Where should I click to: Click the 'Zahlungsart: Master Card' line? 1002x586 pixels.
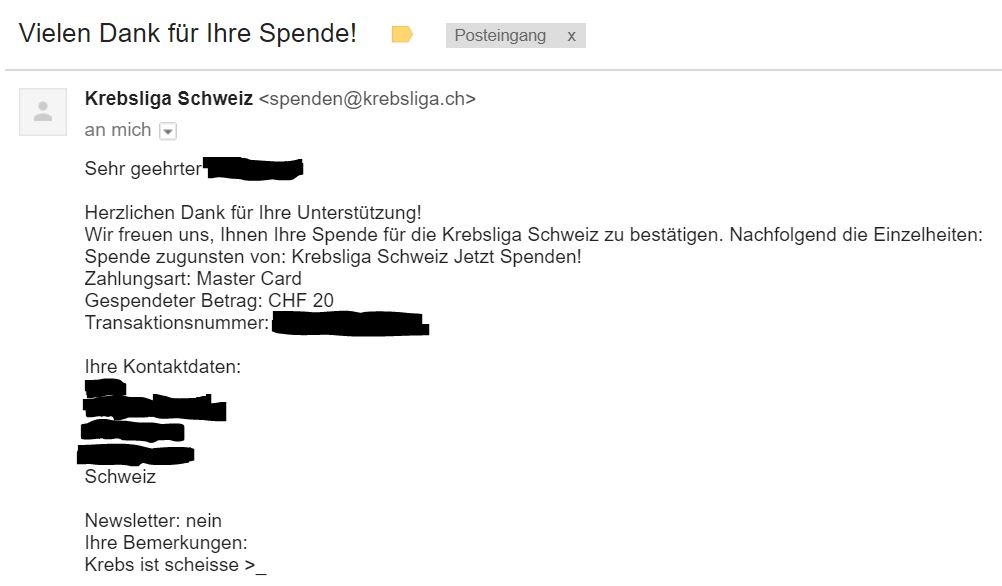tap(193, 279)
